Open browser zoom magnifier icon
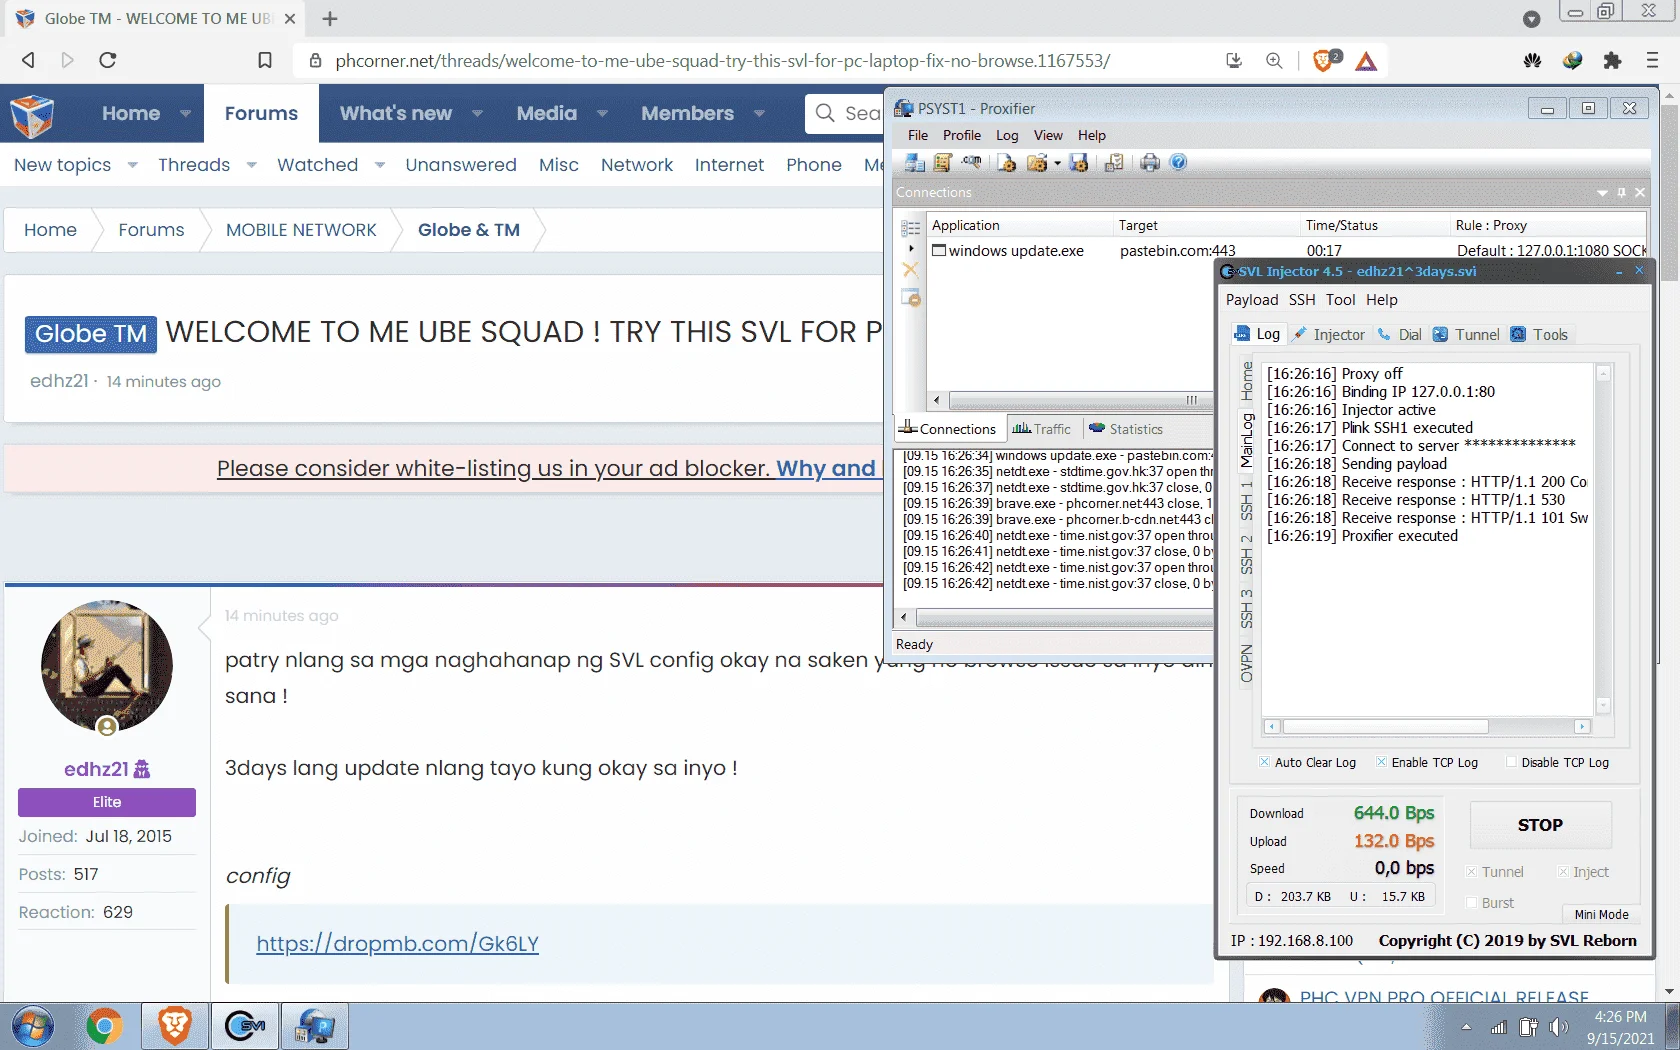This screenshot has height=1050, width=1680. pos(1274,60)
